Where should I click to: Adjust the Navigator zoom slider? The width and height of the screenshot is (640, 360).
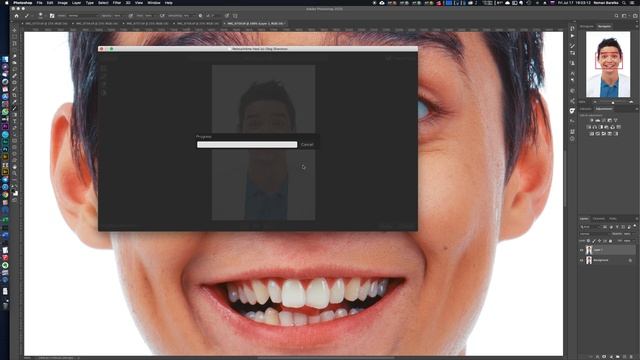(613, 102)
